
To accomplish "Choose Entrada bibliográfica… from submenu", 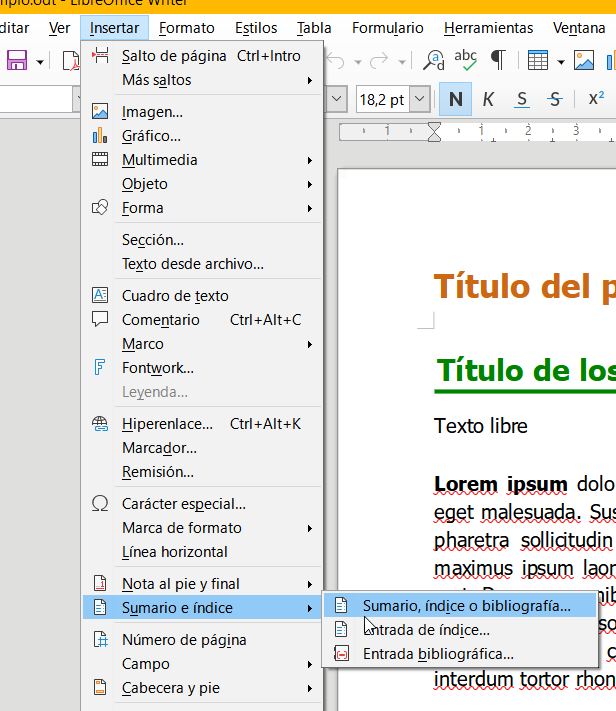I will tap(438, 654).
